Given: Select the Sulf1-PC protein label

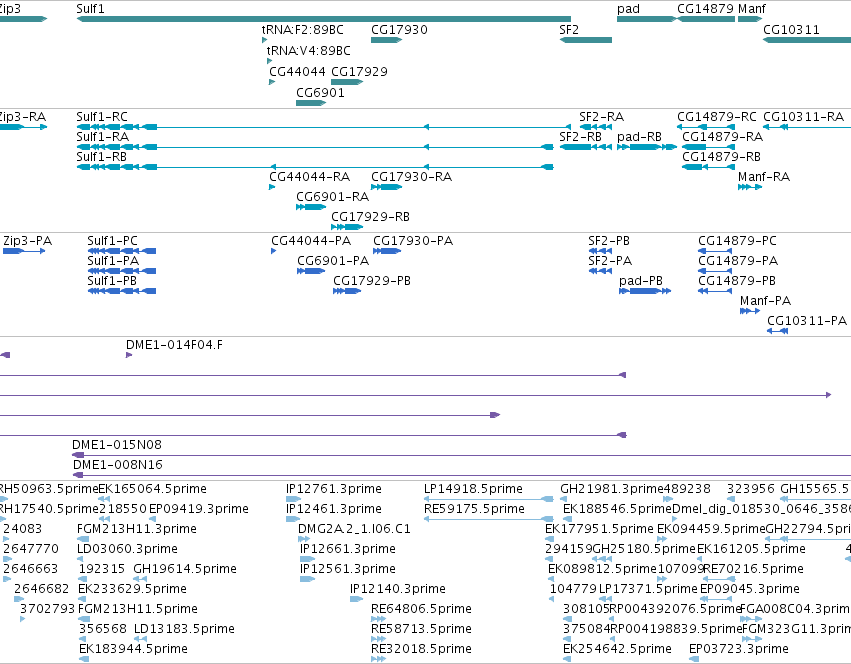Looking at the screenshot, I should pos(112,241).
